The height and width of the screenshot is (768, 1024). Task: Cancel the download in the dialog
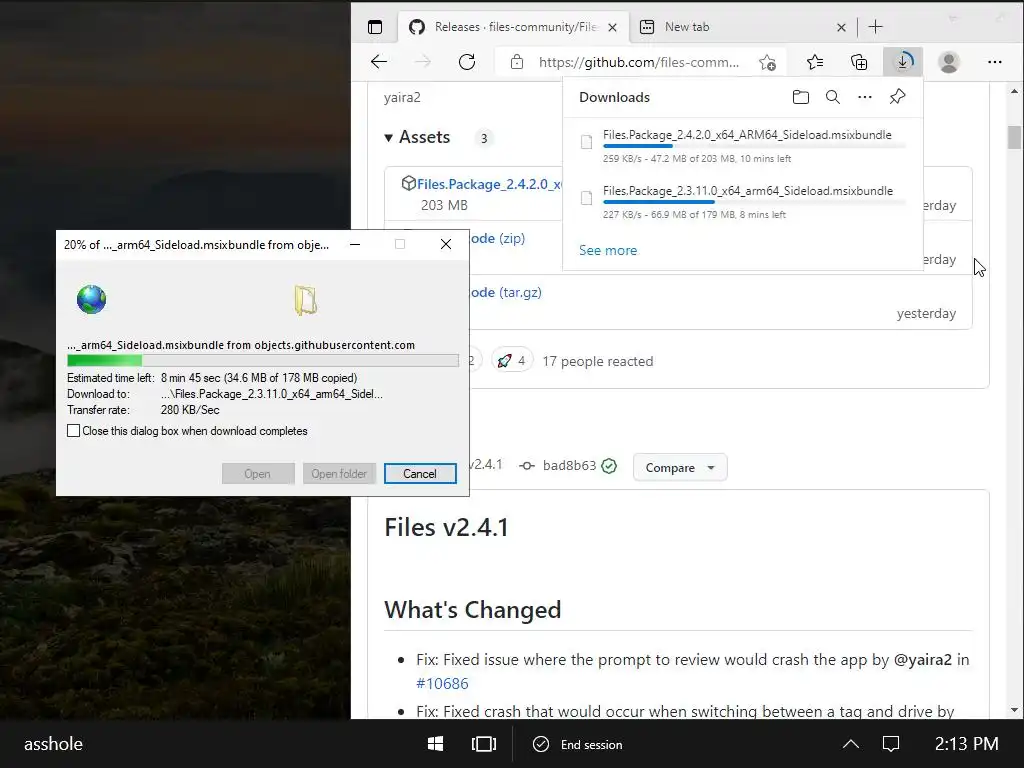click(420, 473)
